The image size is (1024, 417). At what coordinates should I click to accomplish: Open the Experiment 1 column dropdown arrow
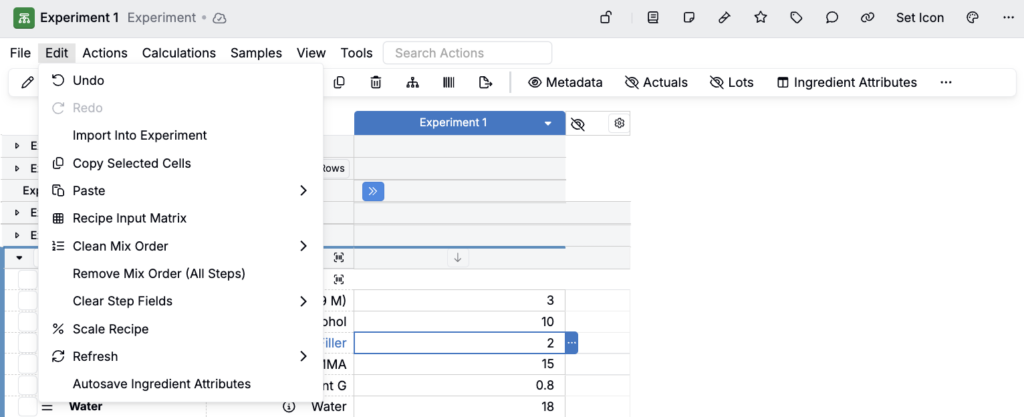[x=548, y=124]
